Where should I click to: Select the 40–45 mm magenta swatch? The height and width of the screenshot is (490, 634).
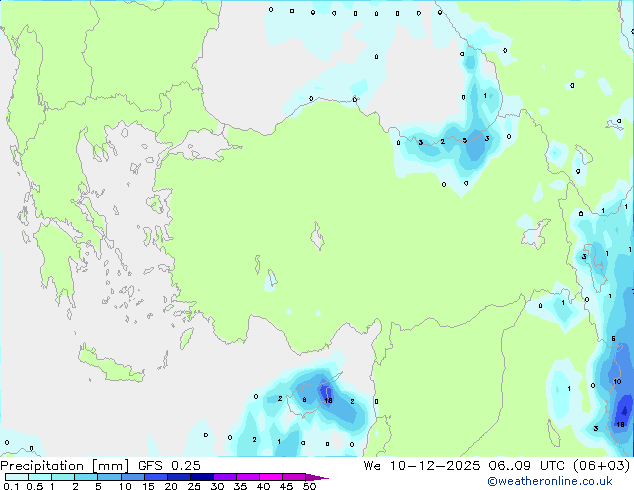[x=271, y=477]
